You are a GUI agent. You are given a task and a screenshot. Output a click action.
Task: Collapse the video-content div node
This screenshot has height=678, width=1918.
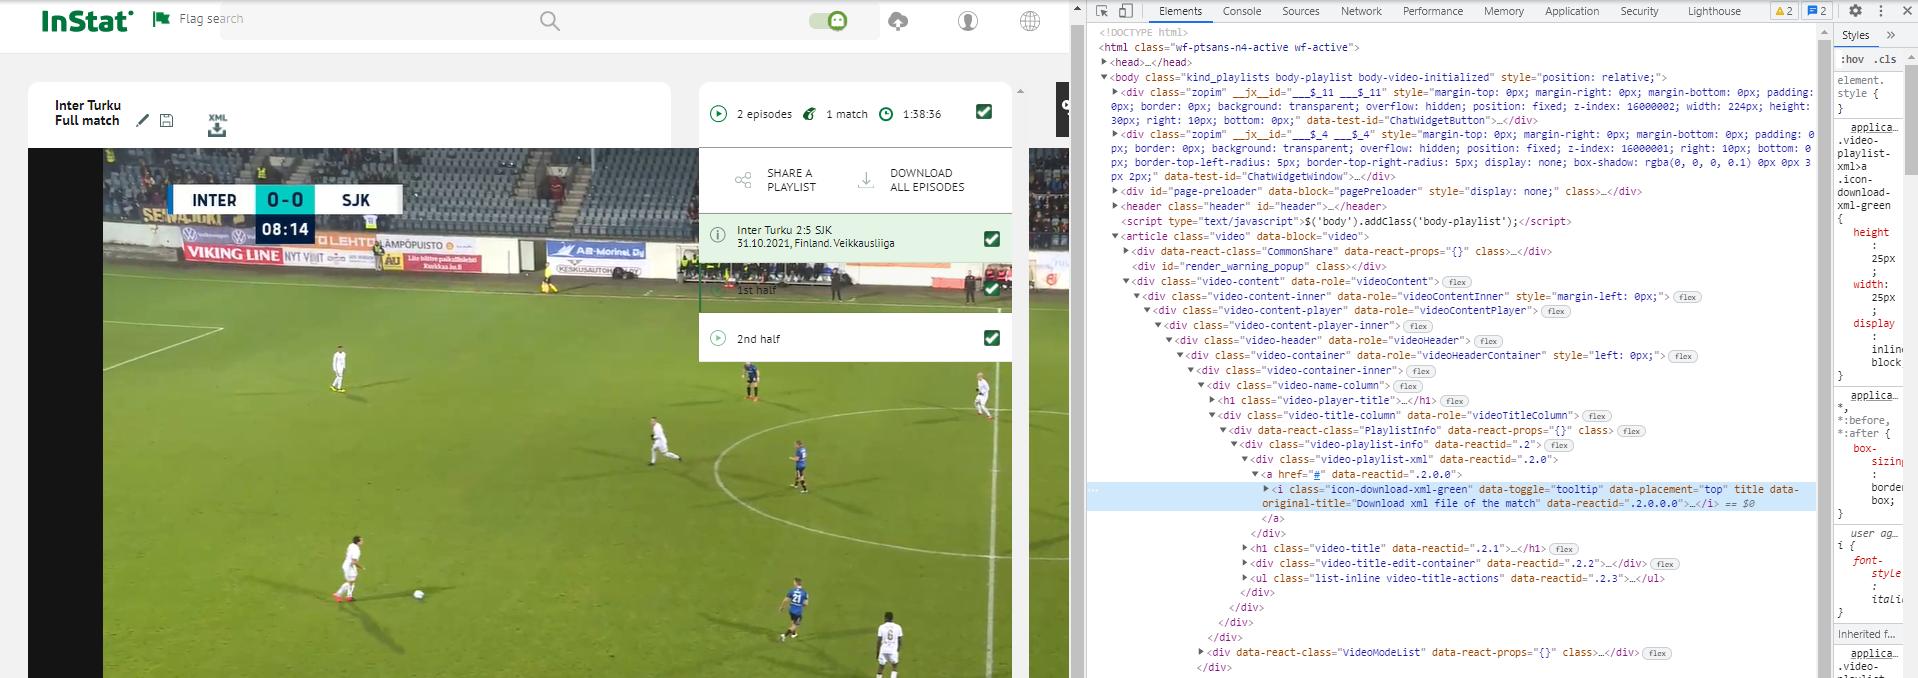coord(1127,281)
